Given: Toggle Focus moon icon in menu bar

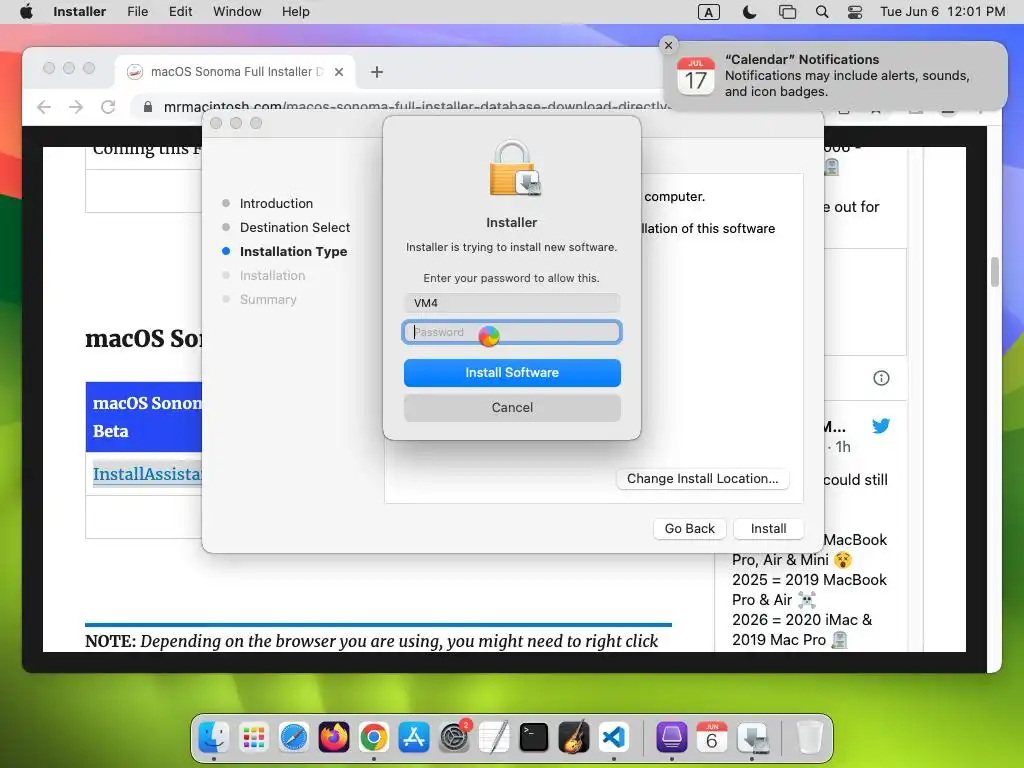Looking at the screenshot, I should (749, 12).
